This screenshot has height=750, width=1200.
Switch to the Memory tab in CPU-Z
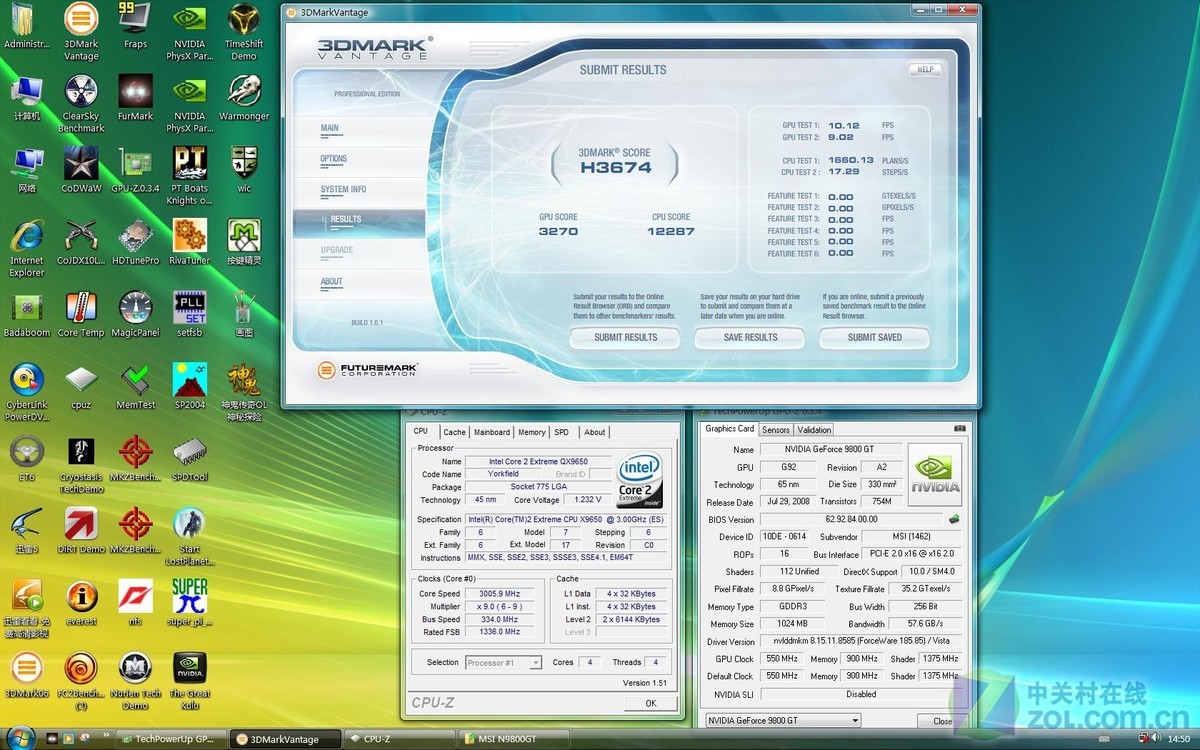[532, 432]
